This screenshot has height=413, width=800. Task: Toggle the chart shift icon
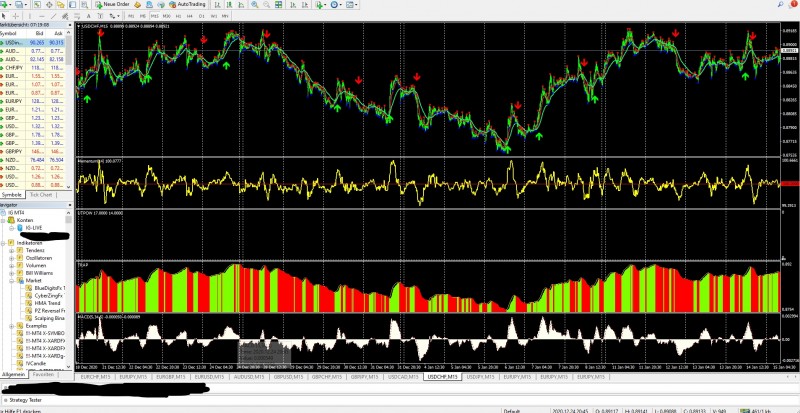point(305,5)
